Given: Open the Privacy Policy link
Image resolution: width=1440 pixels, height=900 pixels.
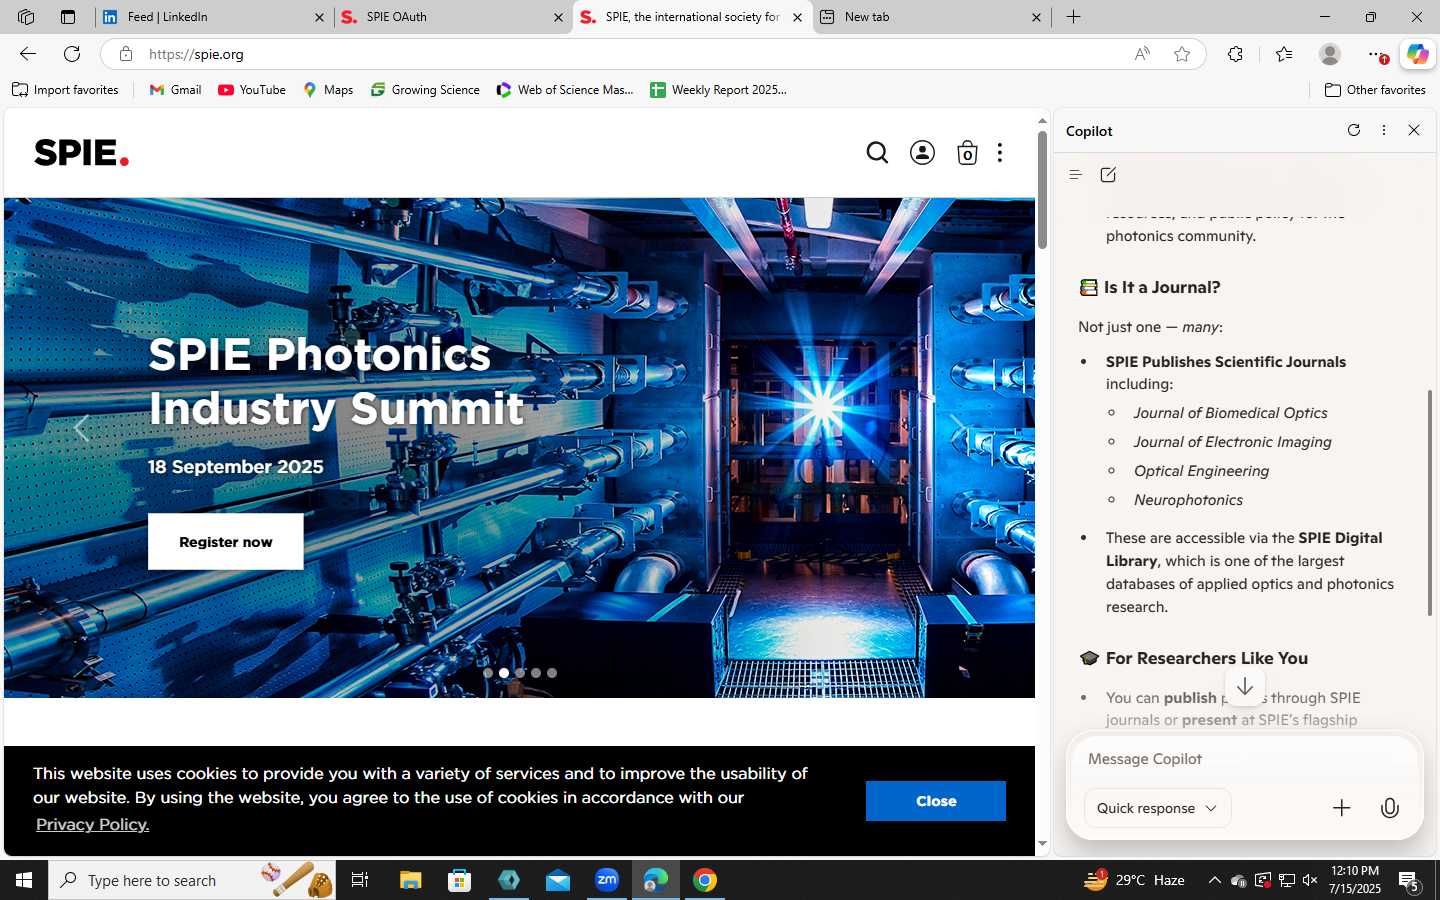Looking at the screenshot, I should tap(93, 824).
